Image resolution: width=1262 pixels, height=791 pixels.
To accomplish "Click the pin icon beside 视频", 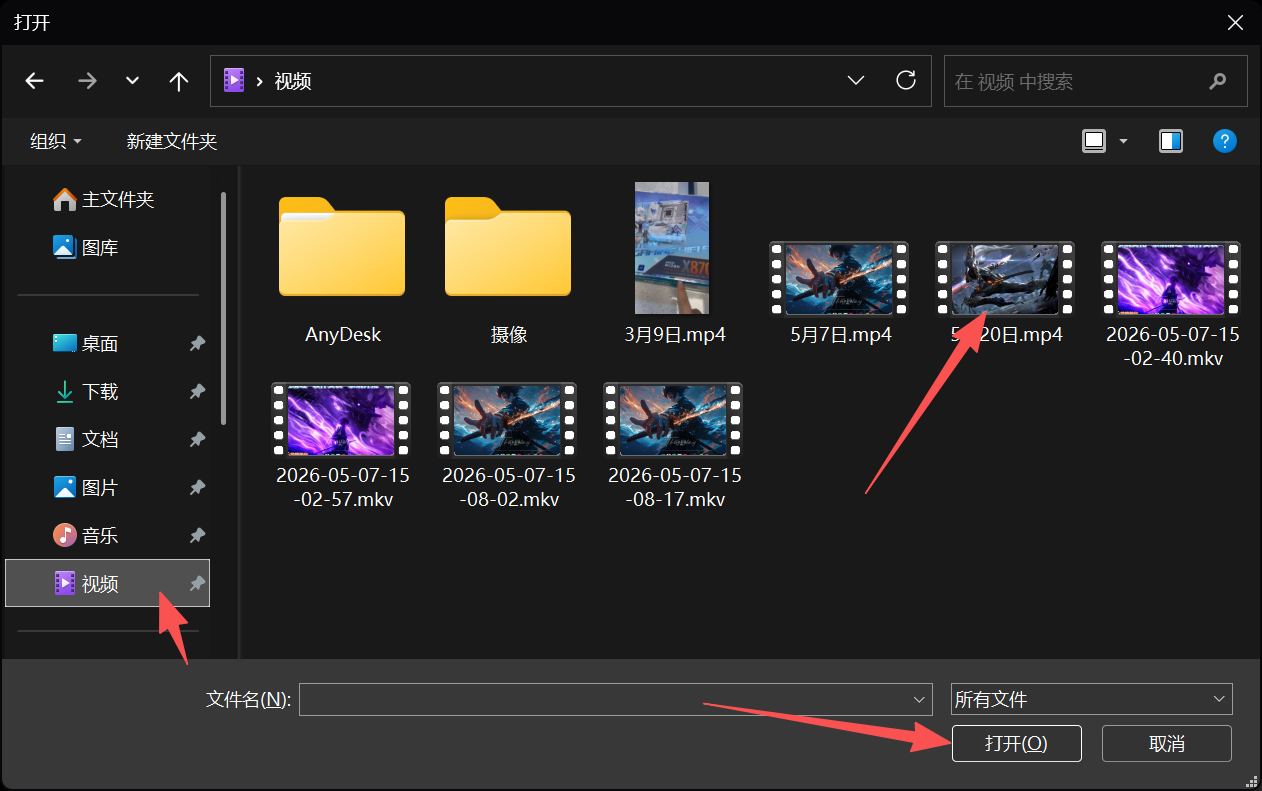I will pyautogui.click(x=197, y=583).
